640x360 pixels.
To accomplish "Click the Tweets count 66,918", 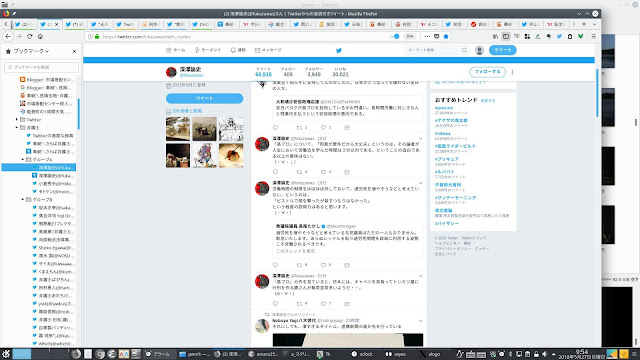I will tap(263, 72).
